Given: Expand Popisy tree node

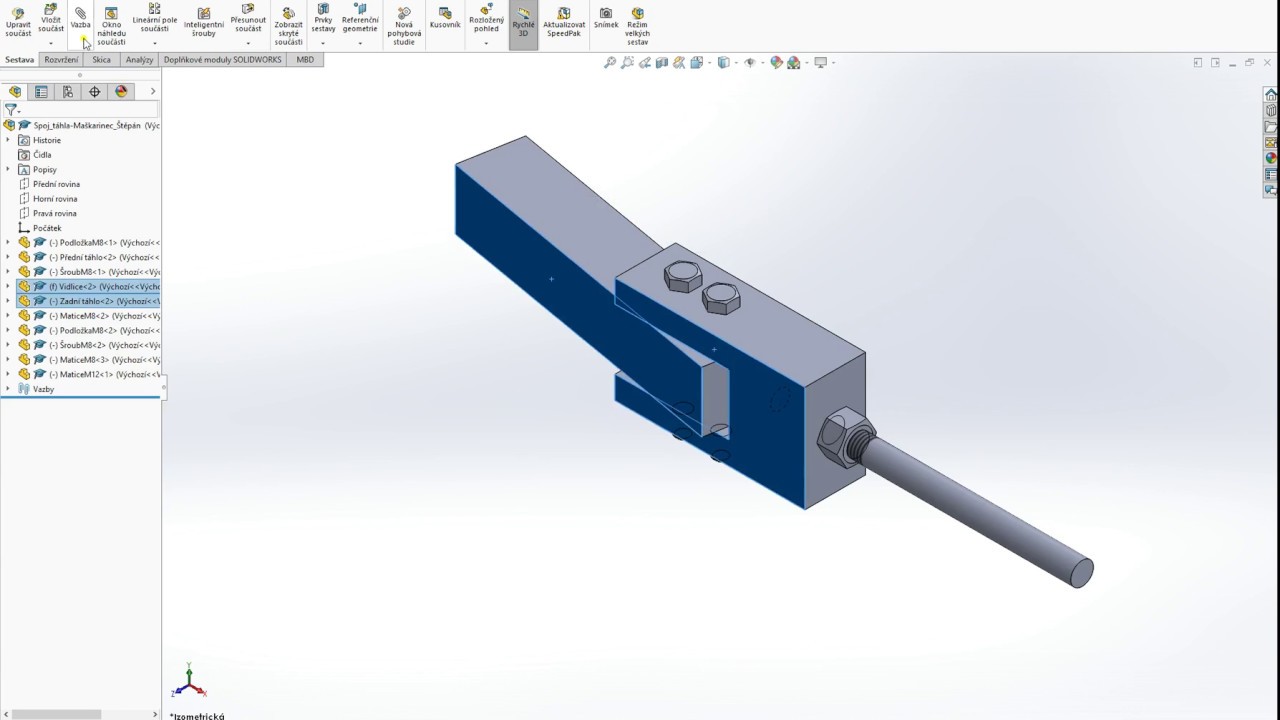Looking at the screenshot, I should pos(8,169).
